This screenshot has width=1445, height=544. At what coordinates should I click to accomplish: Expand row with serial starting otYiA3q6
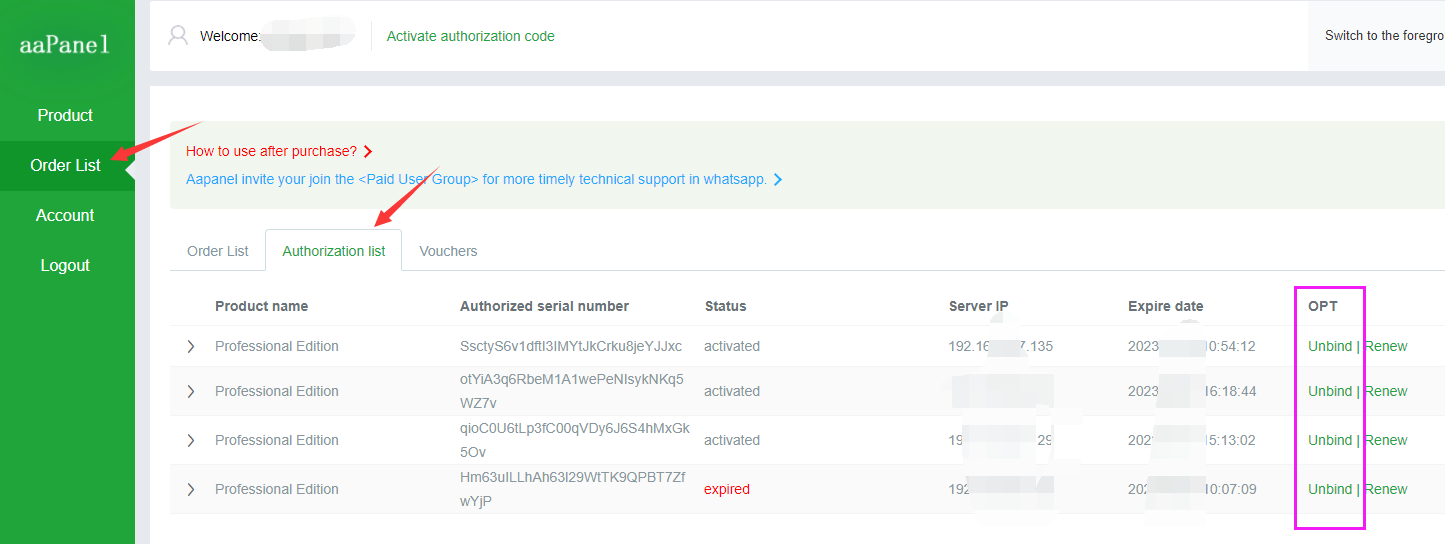191,391
